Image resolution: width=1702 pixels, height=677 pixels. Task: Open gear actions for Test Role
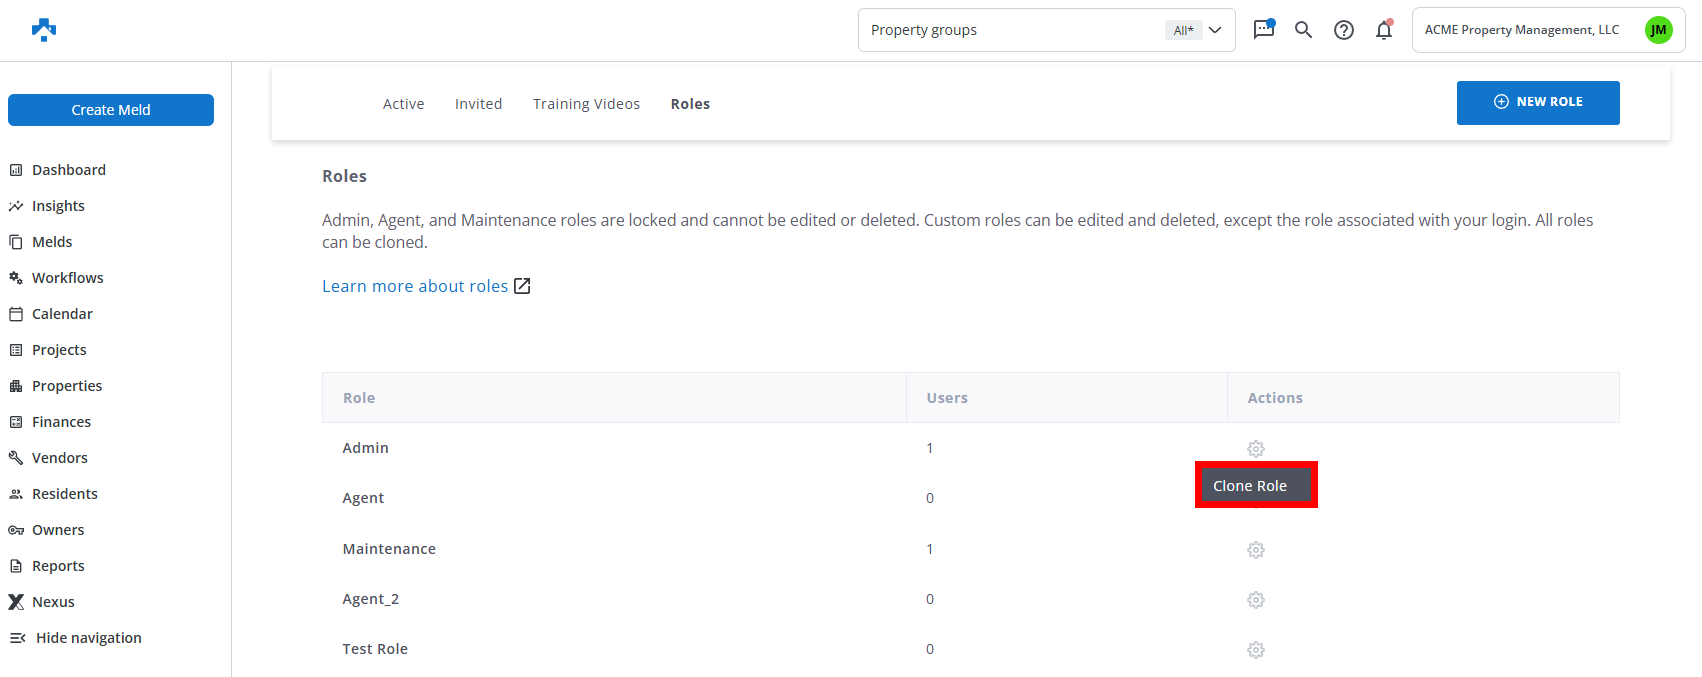click(1256, 650)
